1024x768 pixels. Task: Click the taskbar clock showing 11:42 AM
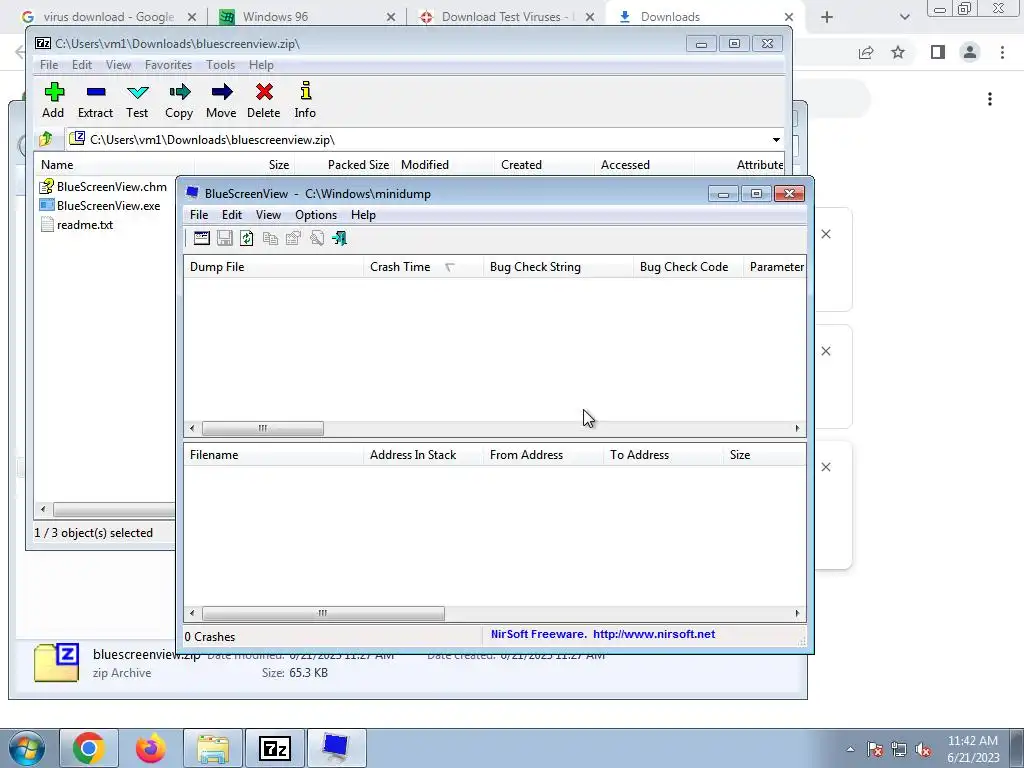coord(973,749)
